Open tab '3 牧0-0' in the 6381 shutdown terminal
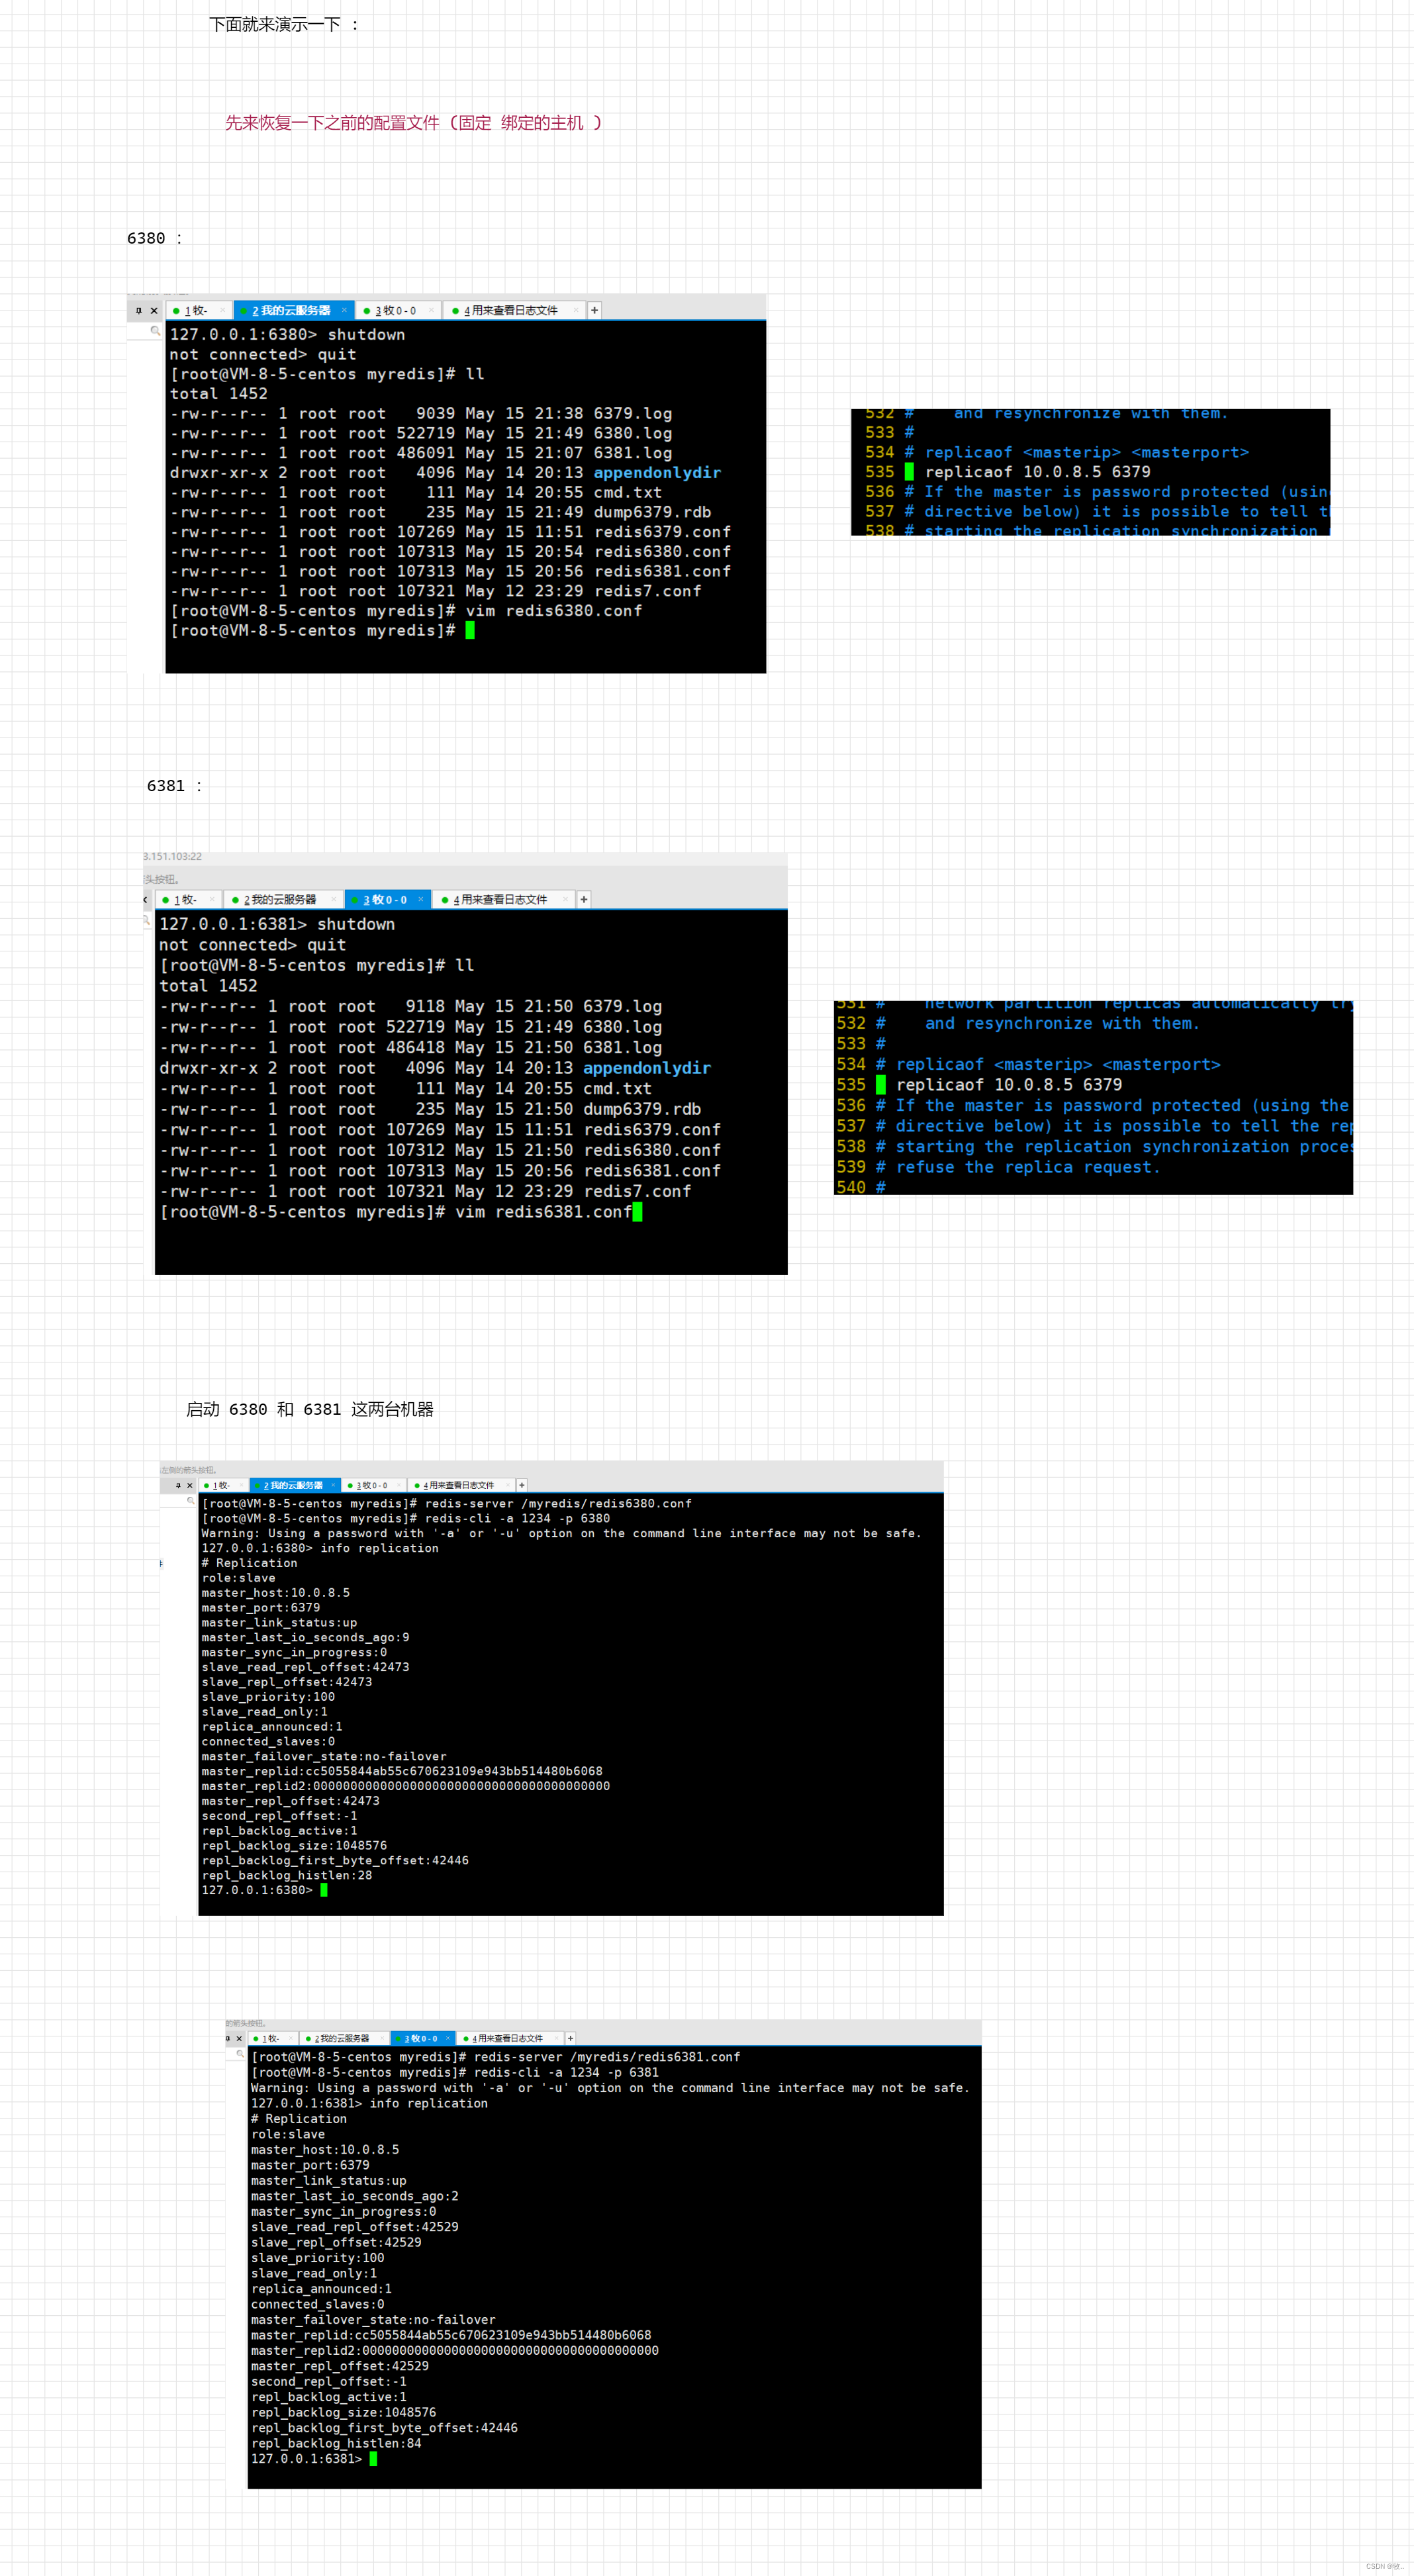The image size is (1414, 2576). coord(388,900)
